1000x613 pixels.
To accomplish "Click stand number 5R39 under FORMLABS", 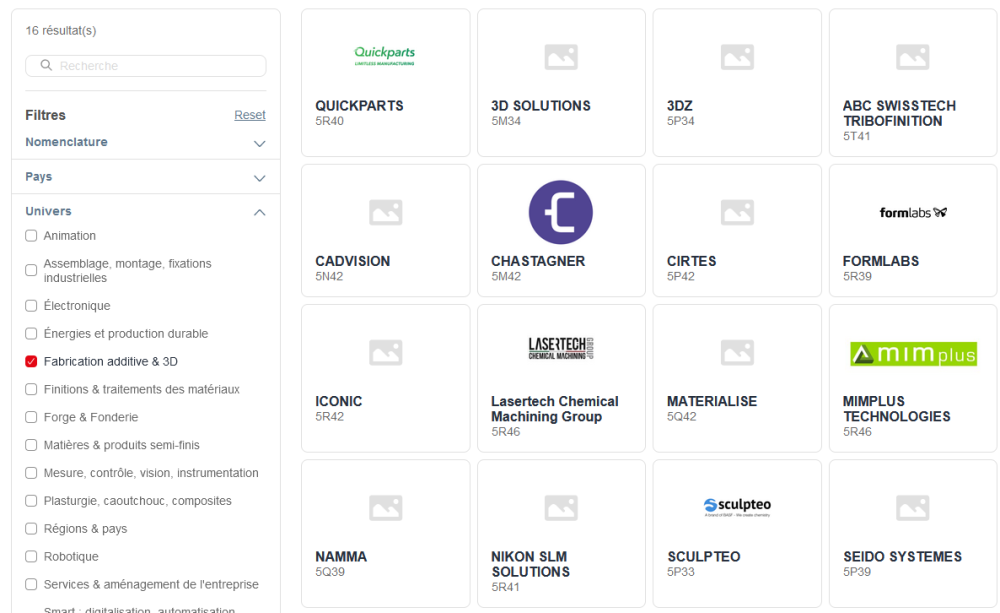I will (857, 276).
